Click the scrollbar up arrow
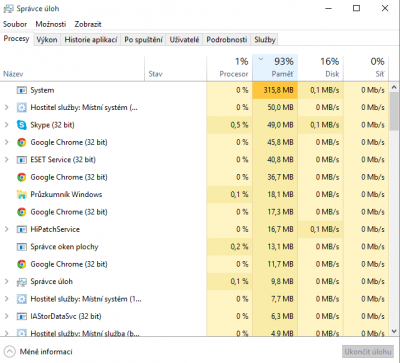400x363 pixels. [x=394, y=87]
